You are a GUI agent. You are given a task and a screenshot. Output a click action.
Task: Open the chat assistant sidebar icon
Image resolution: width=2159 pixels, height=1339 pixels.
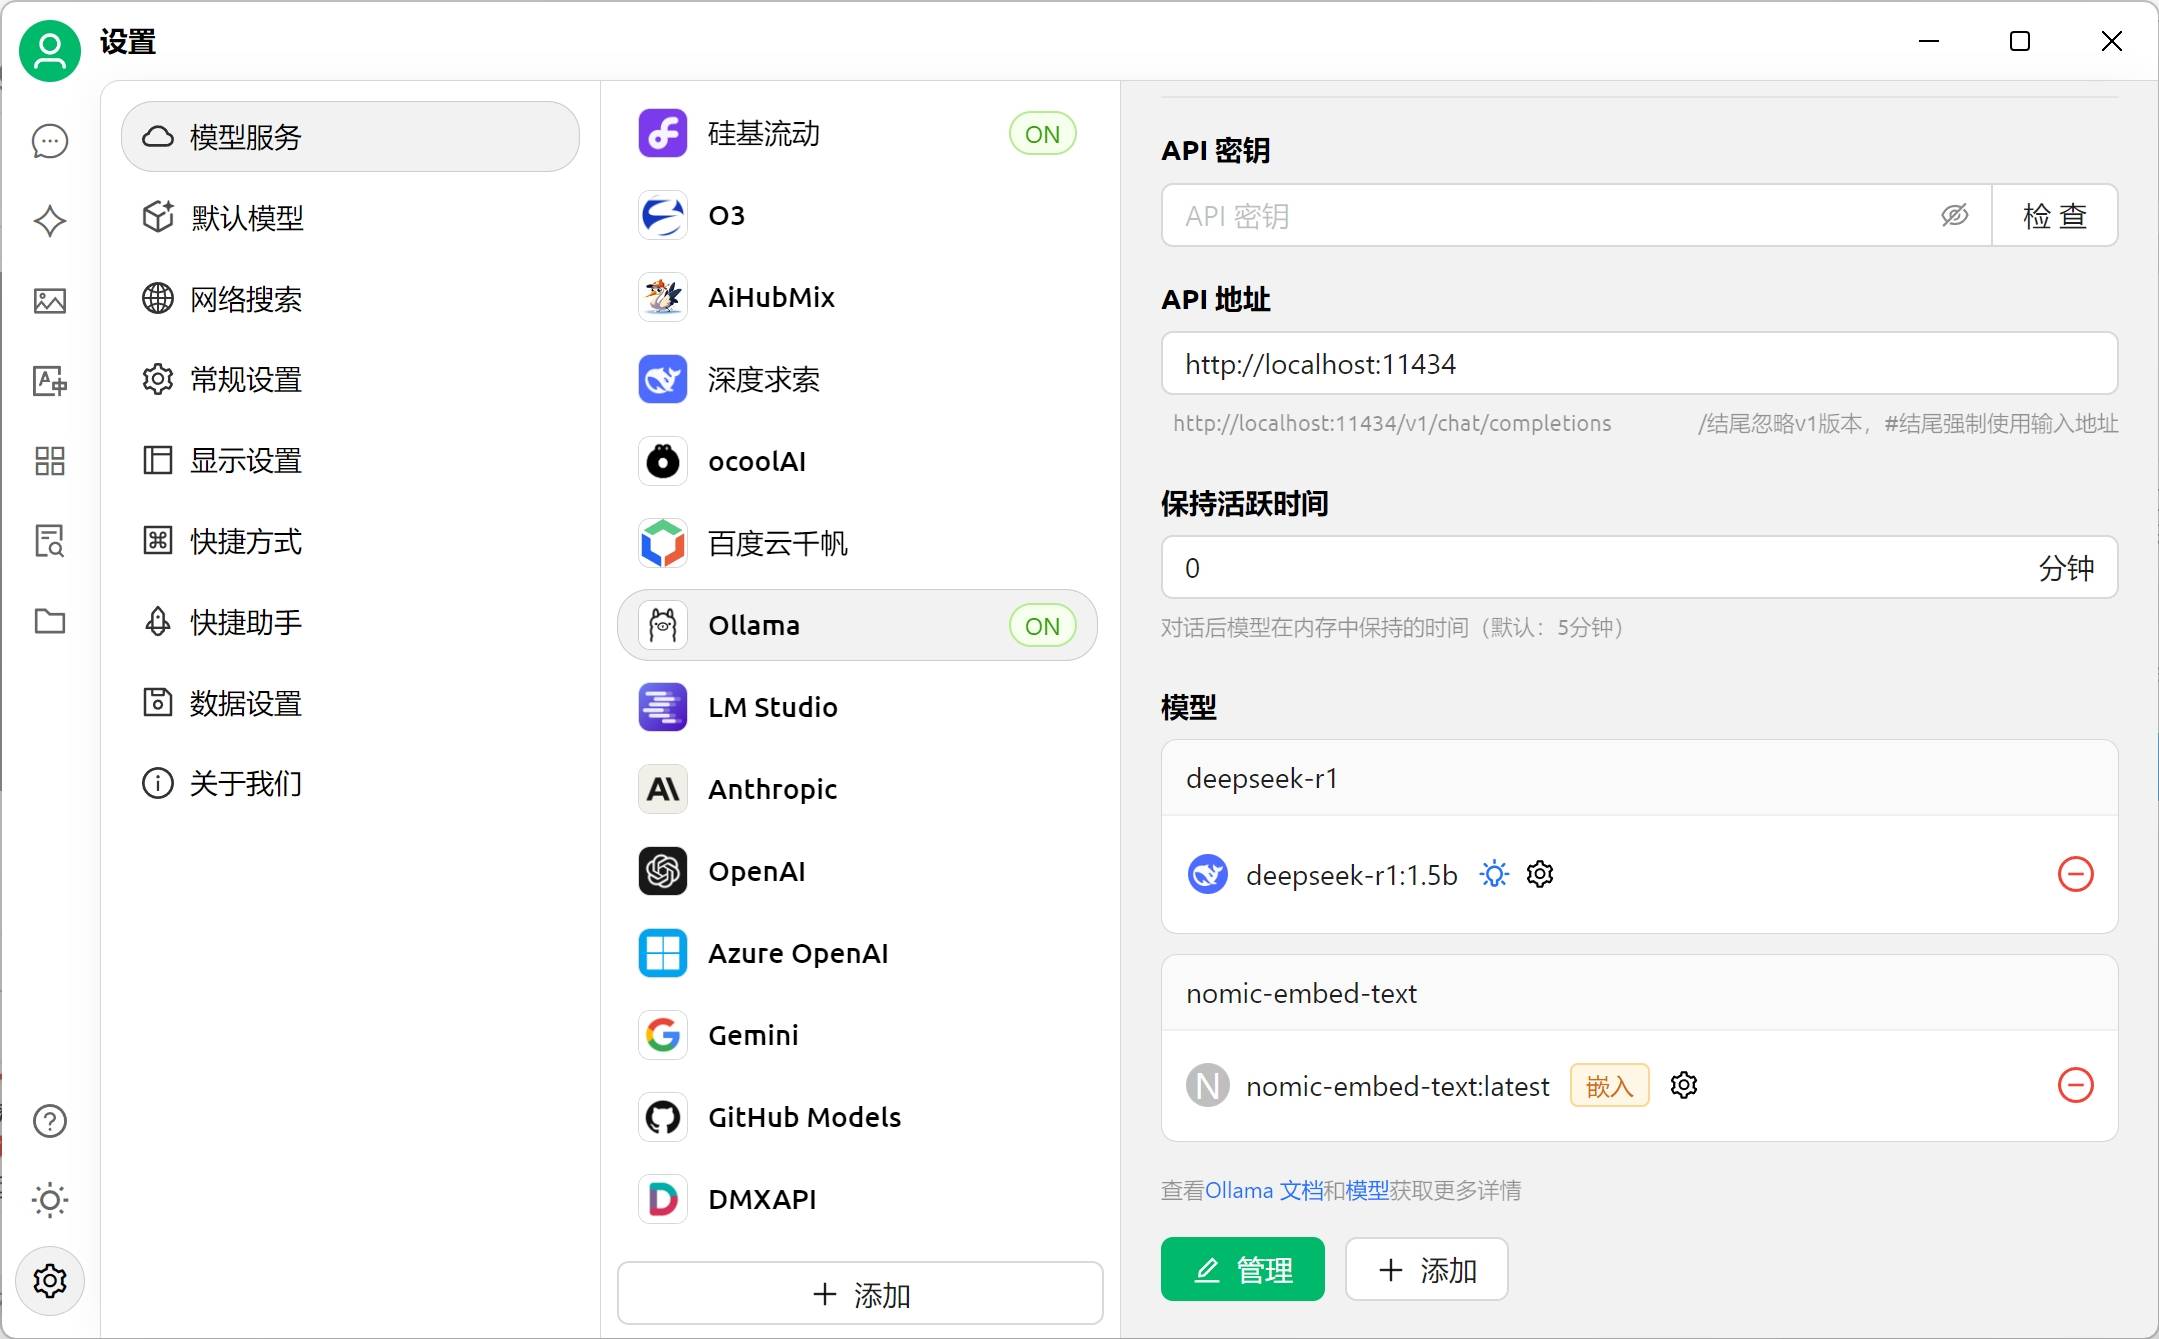[x=50, y=141]
